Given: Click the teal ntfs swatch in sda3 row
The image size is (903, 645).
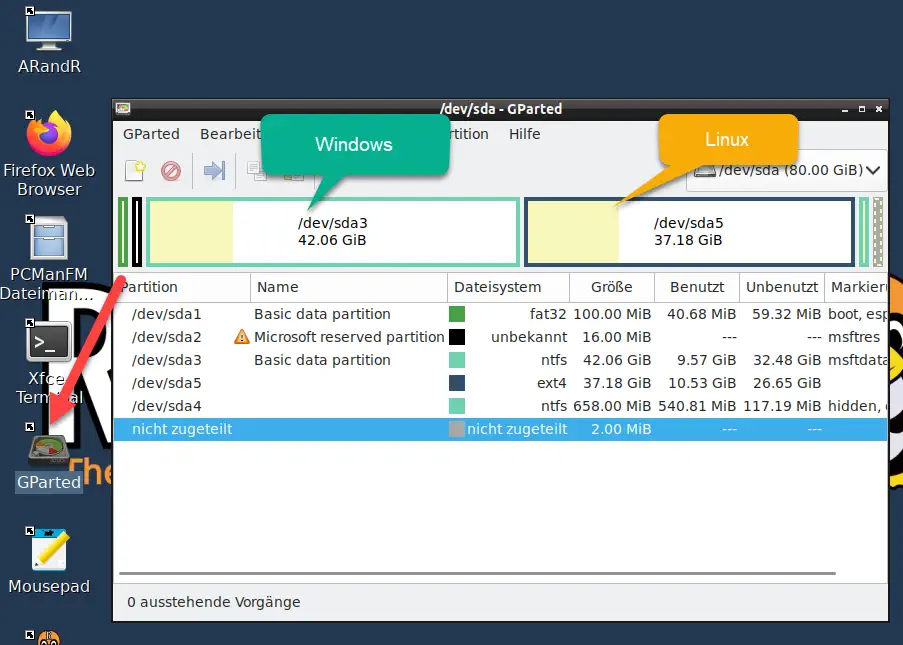Looking at the screenshot, I should click(457, 360).
